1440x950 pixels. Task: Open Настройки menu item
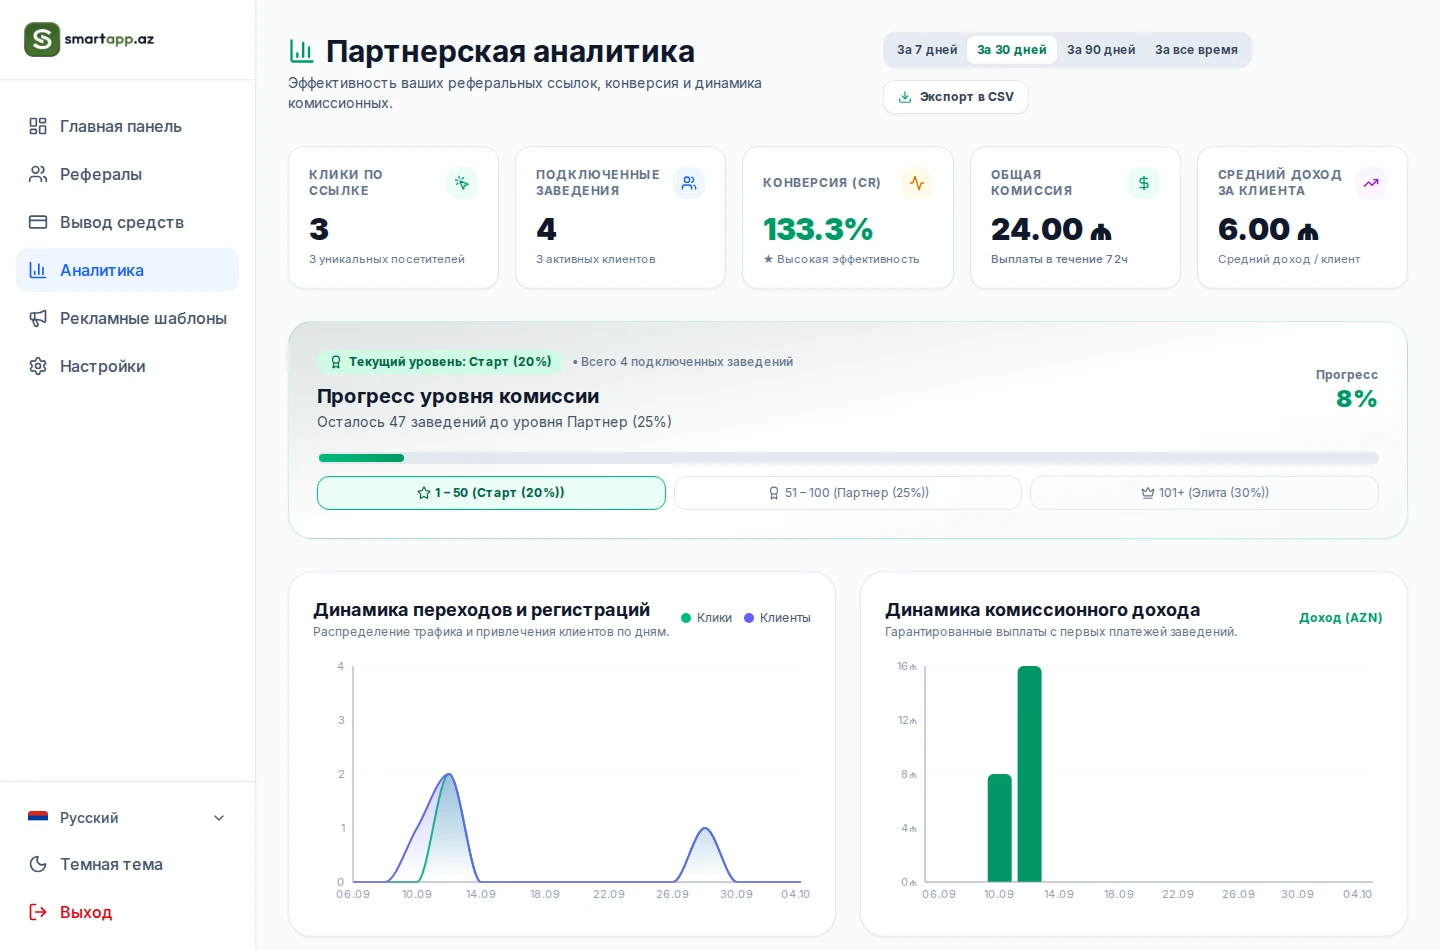click(127, 366)
